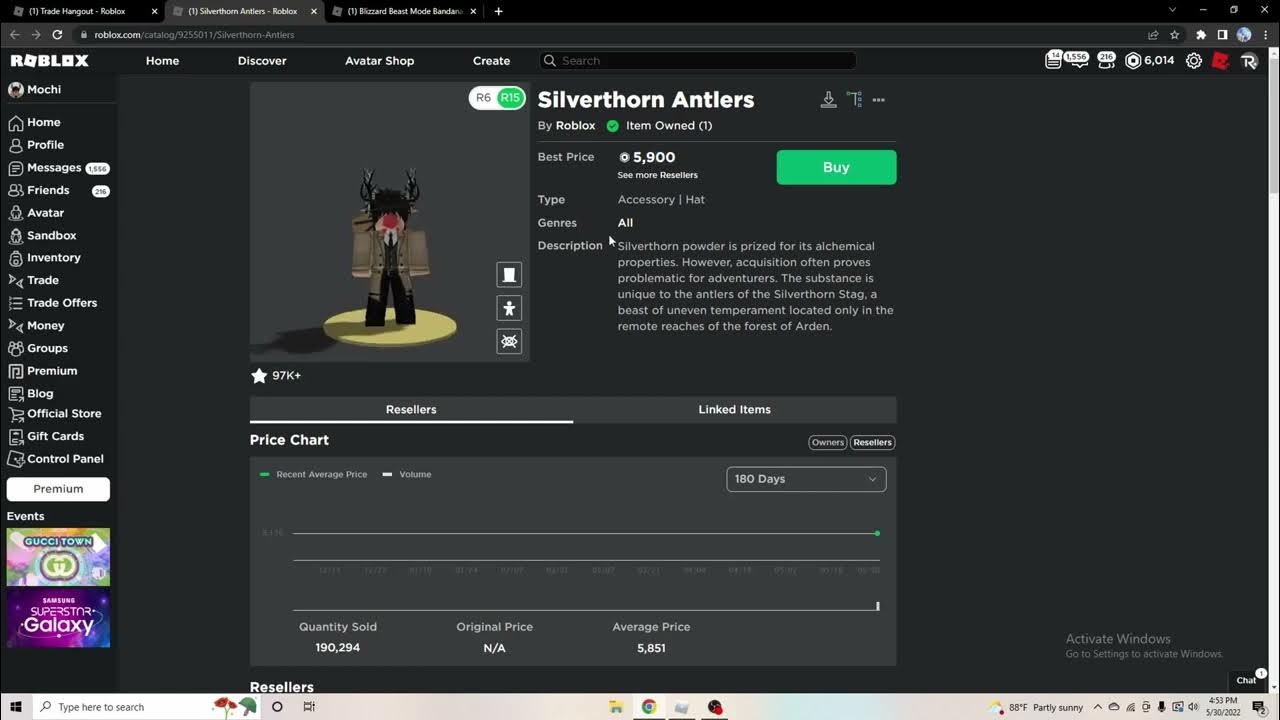Open the Blog sidebar entry
Image resolution: width=1280 pixels, height=720 pixels.
click(x=31, y=394)
